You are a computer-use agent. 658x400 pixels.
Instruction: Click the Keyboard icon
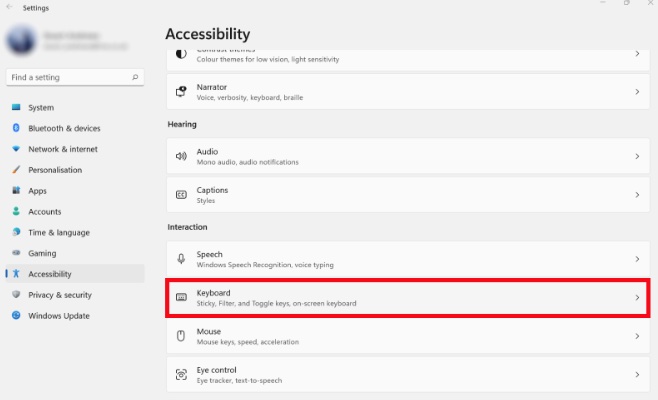pos(181,298)
